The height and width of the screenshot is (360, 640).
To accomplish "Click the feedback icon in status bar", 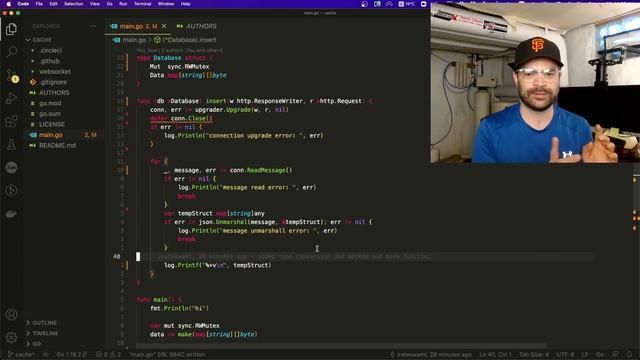I will point(615,354).
